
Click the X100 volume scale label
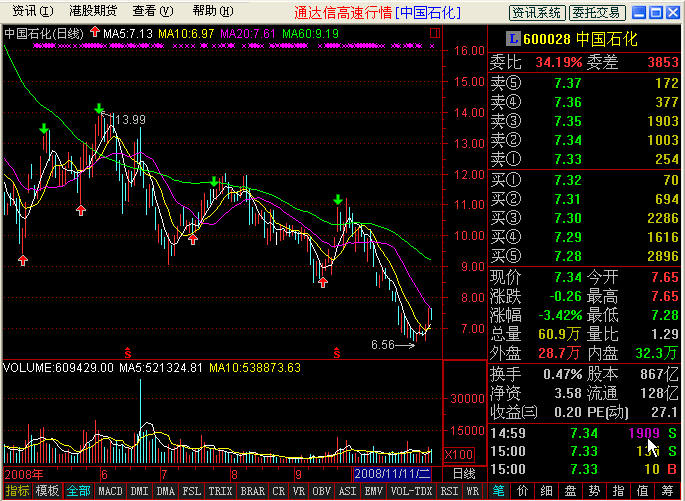[458, 455]
